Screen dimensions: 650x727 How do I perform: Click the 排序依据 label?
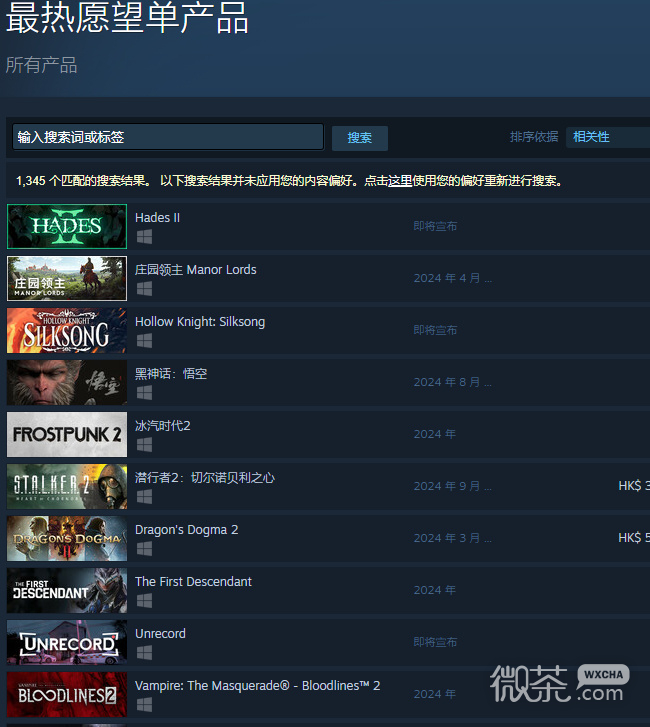pos(534,137)
